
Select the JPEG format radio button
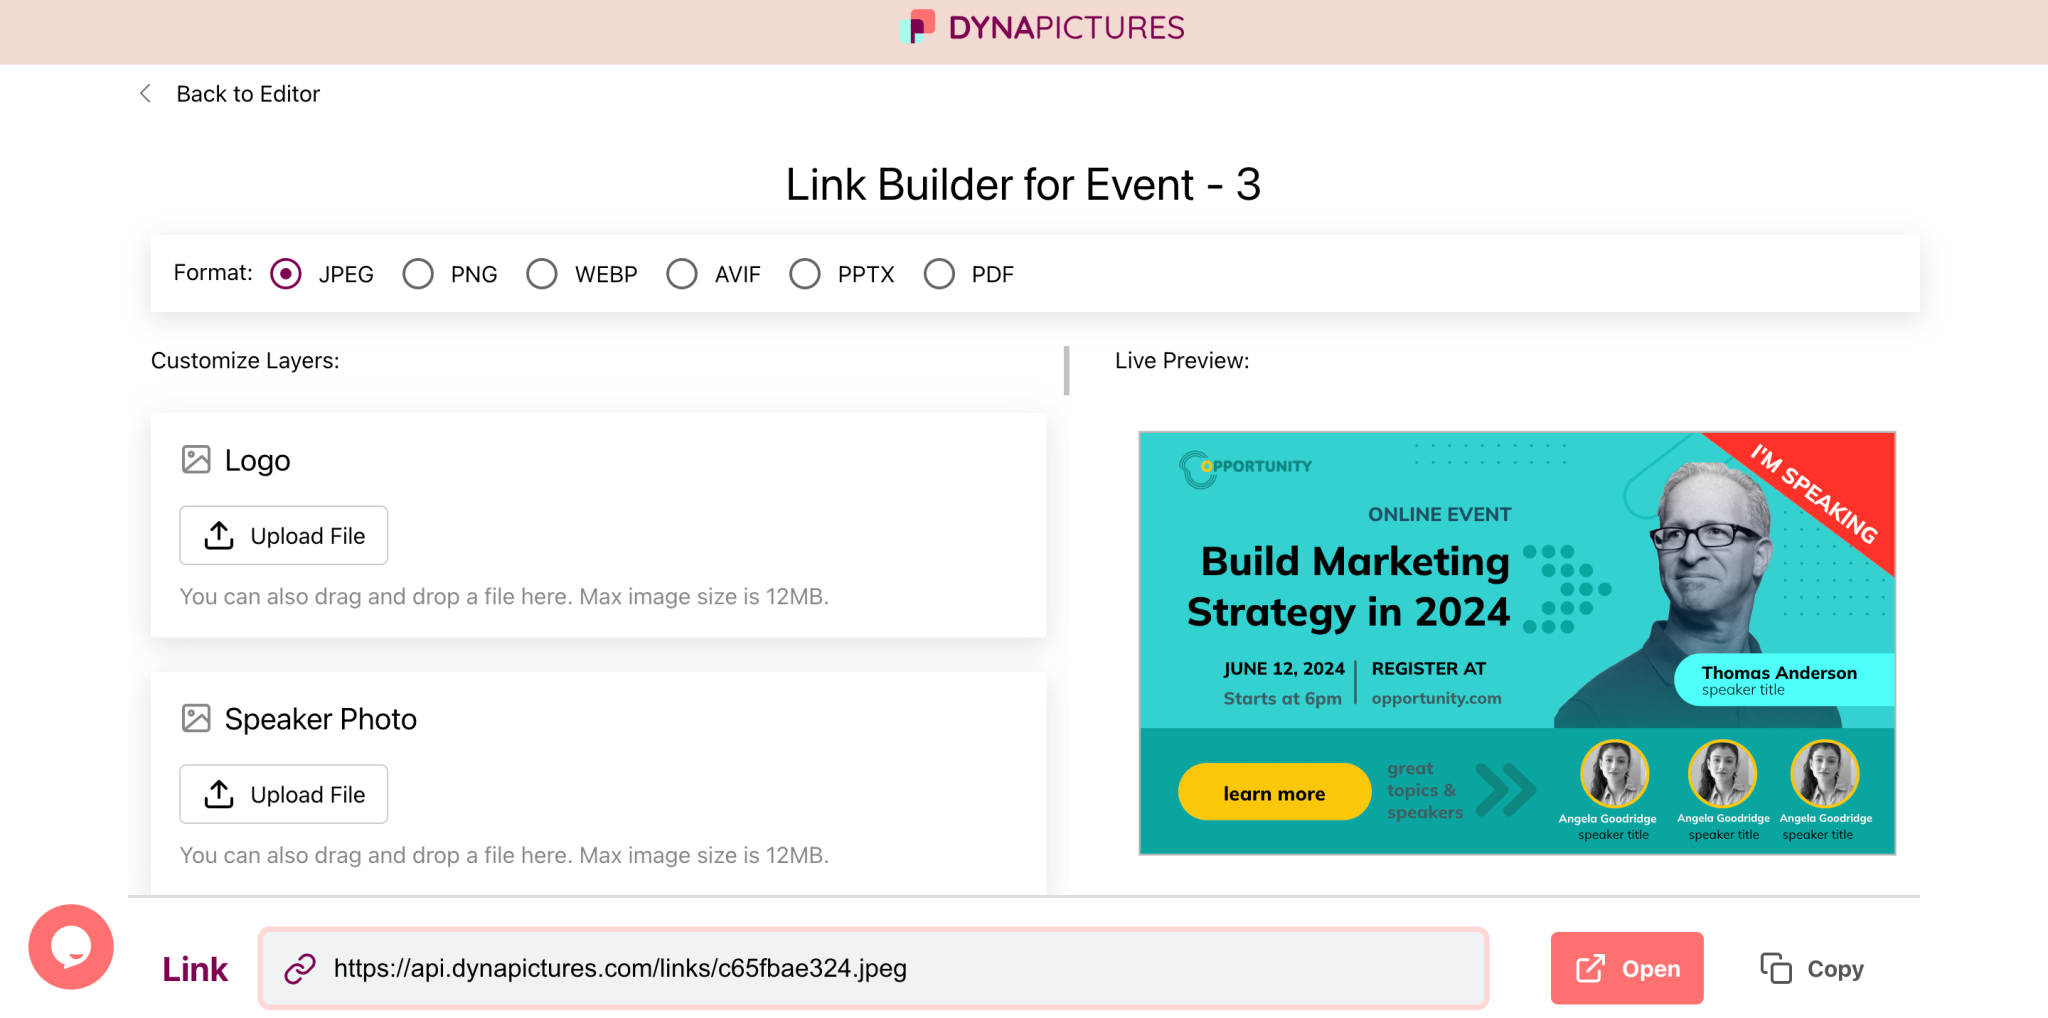point(286,274)
